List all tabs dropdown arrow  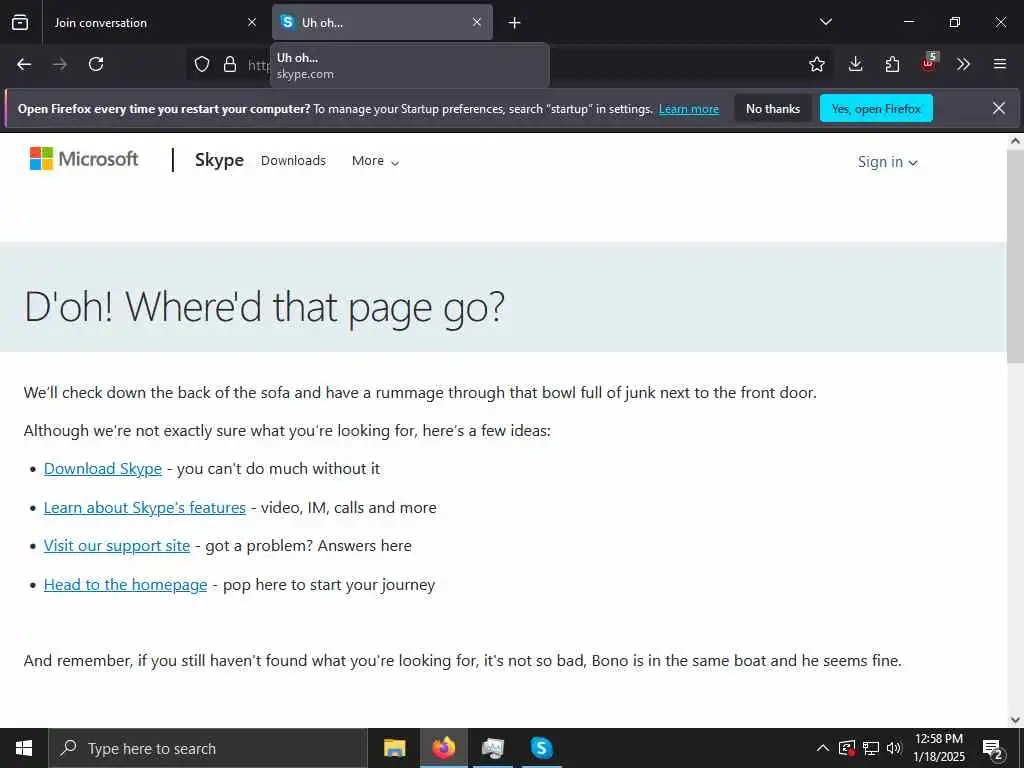point(825,22)
